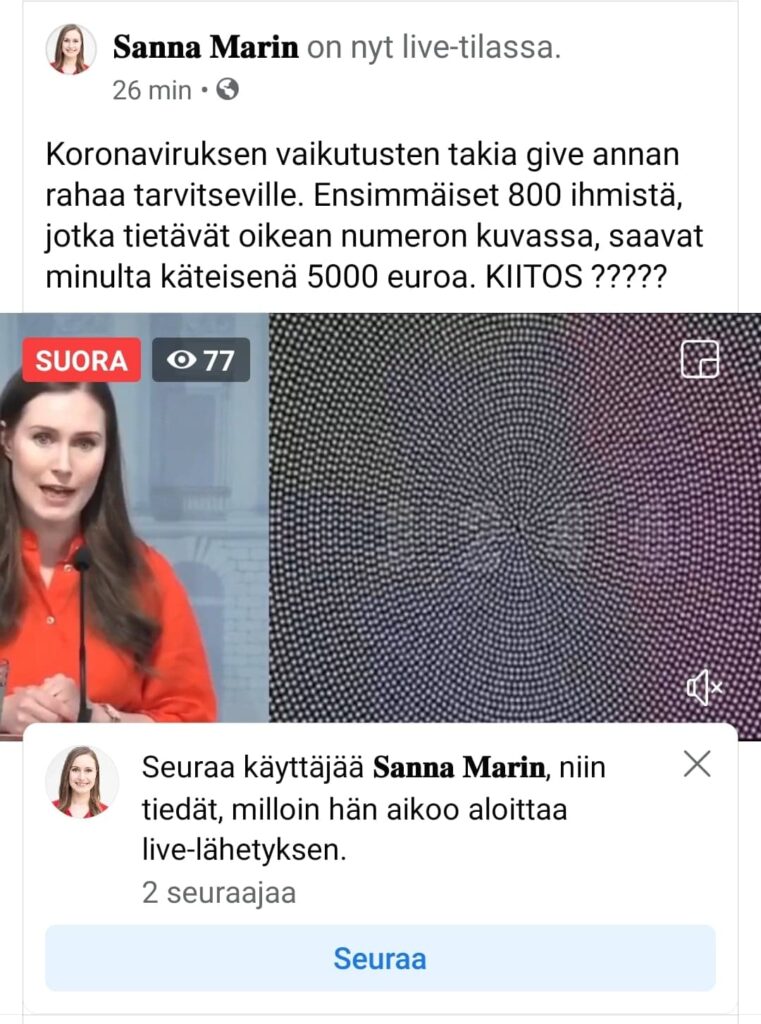Click the 2 seuraajaa follower count
Image resolution: width=761 pixels, height=1024 pixels.
click(x=219, y=893)
